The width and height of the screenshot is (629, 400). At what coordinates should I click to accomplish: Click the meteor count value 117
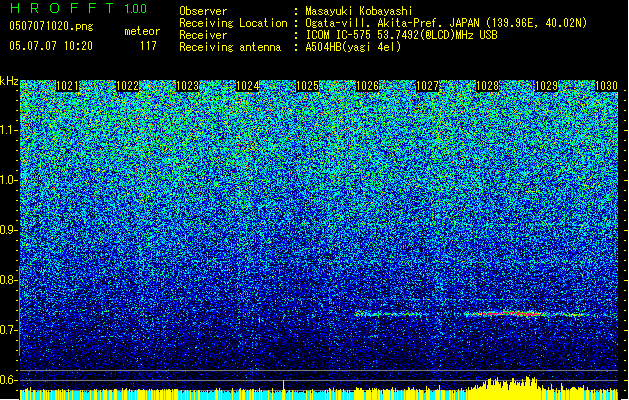click(148, 46)
